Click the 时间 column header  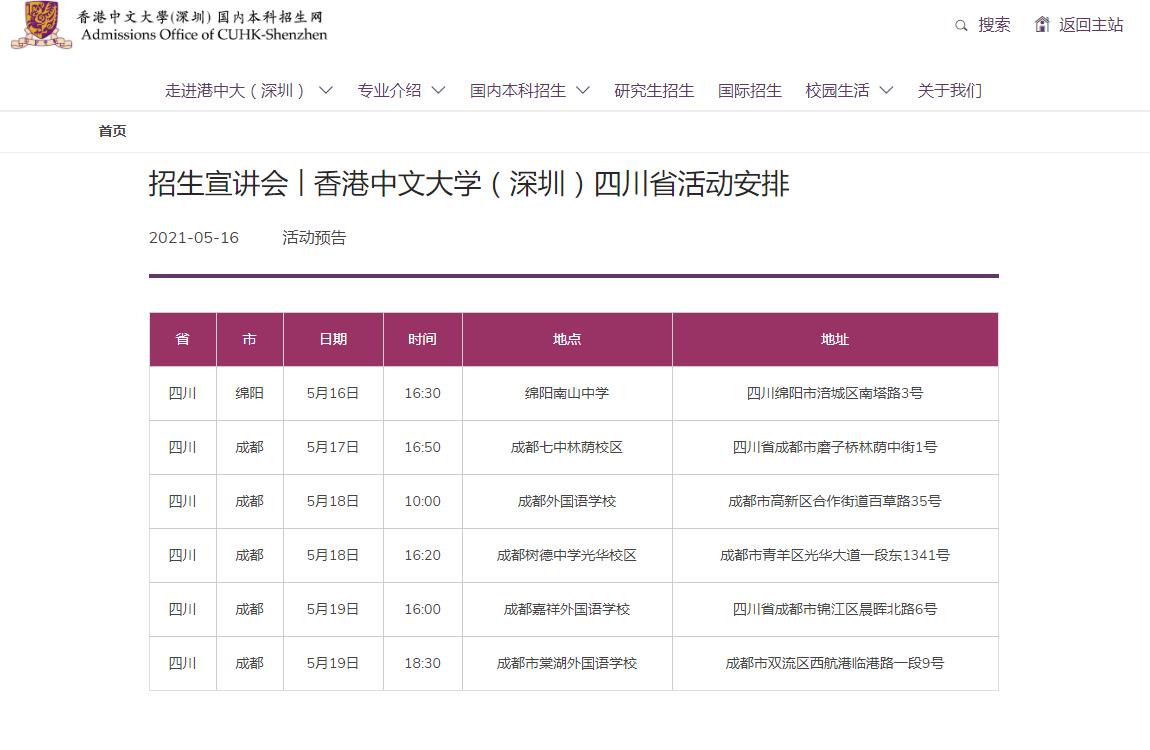click(422, 339)
